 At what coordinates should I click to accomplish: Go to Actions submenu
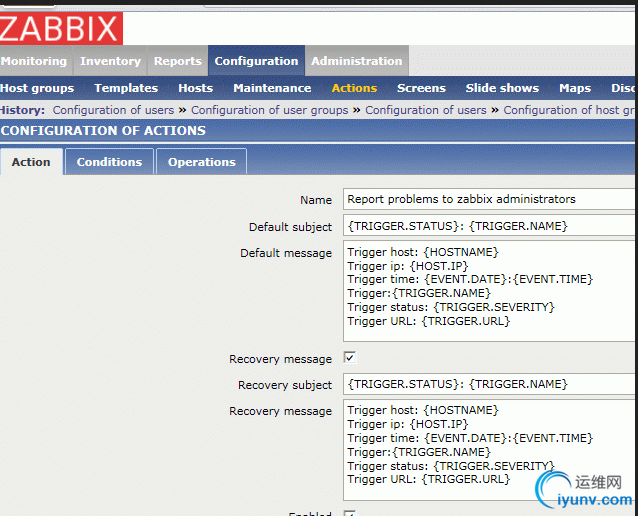pyautogui.click(x=354, y=88)
